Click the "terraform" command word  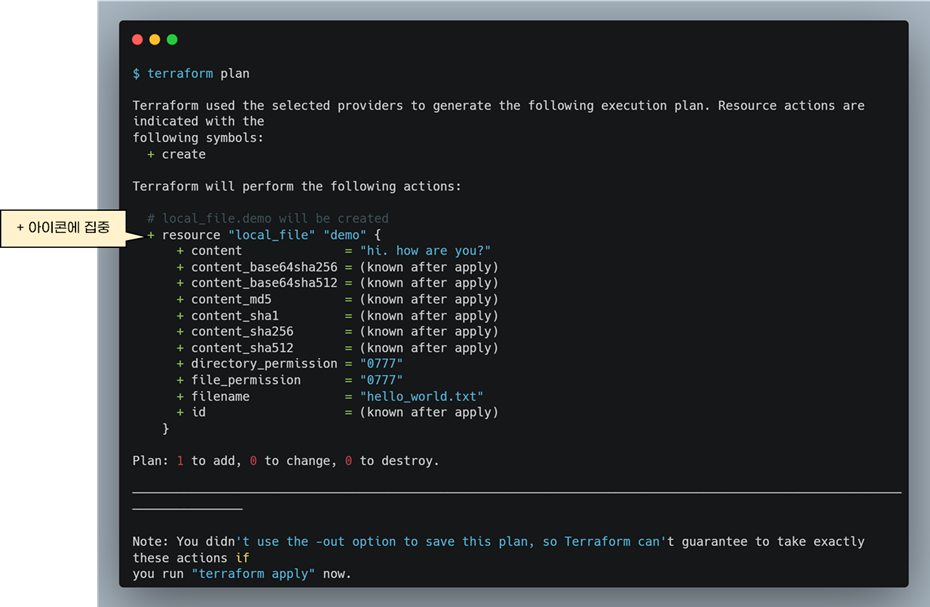point(180,74)
